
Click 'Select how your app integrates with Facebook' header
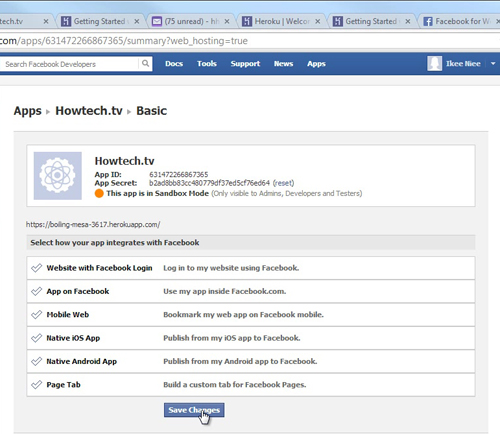tap(115, 243)
